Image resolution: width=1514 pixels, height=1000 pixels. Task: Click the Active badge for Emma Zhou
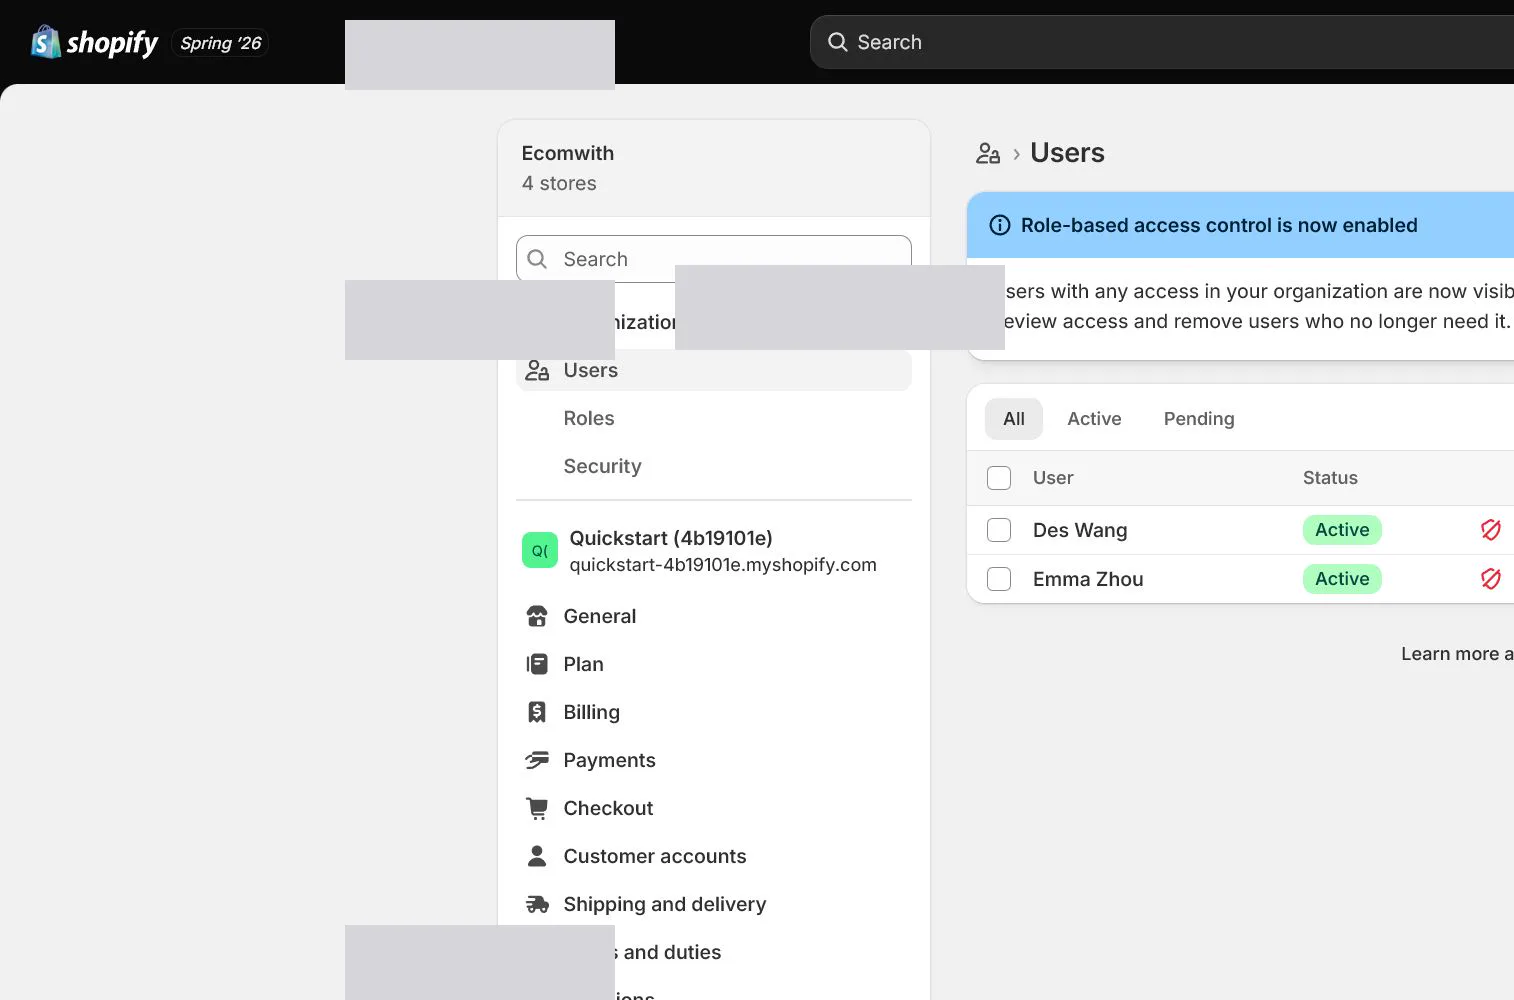click(1342, 579)
